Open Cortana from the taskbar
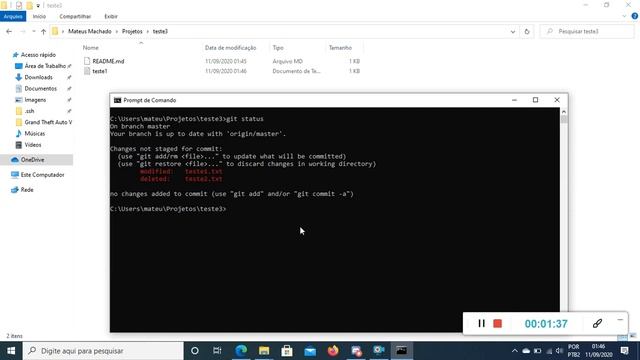 [x=195, y=351]
